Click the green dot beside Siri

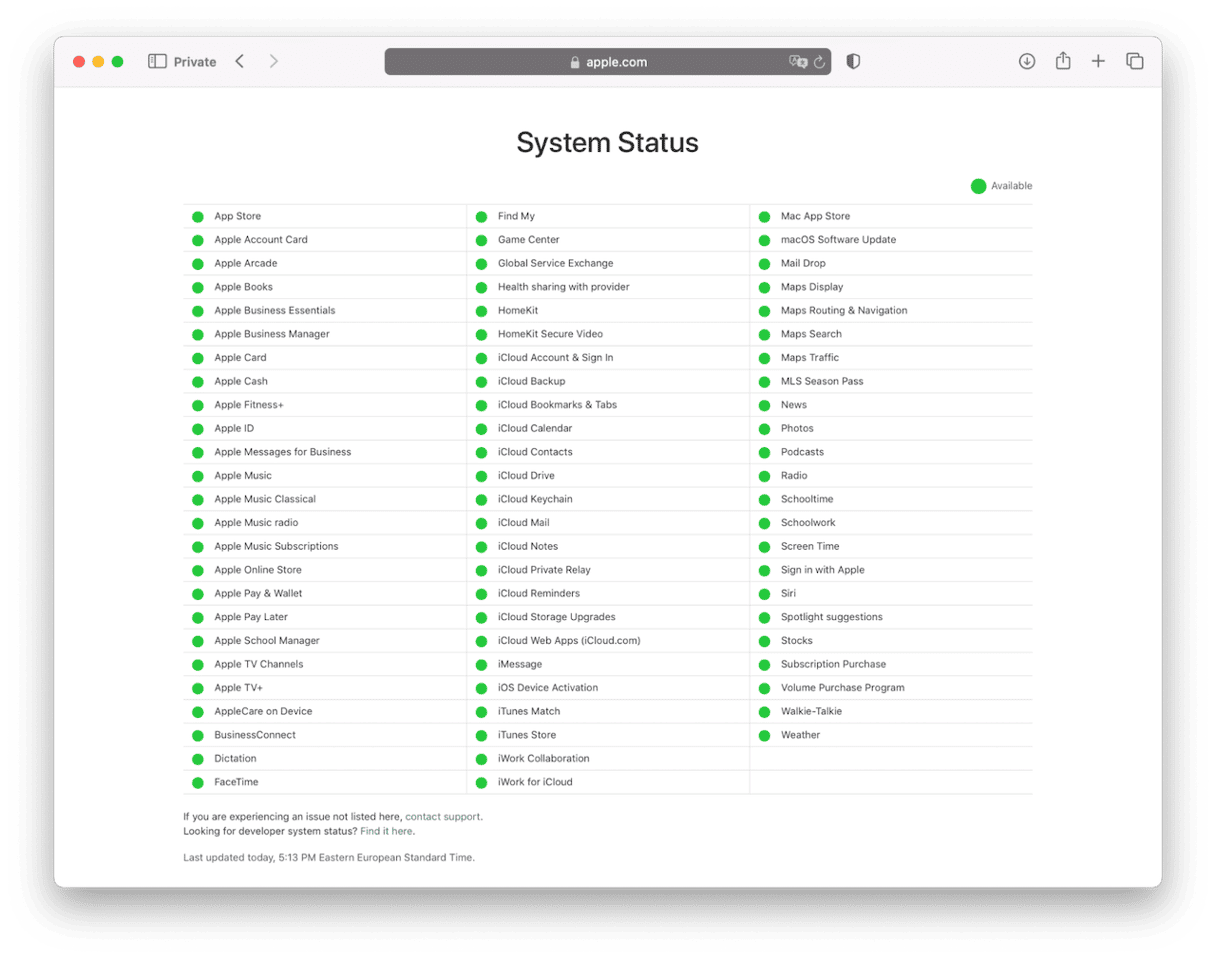pos(764,594)
